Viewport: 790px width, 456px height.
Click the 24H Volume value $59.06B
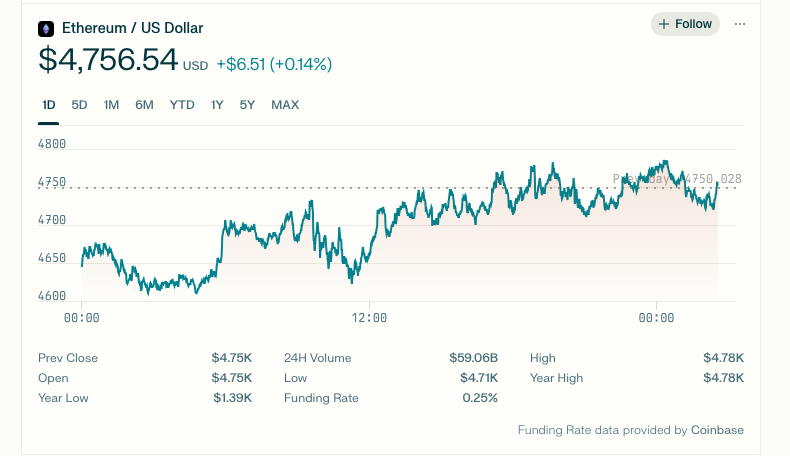473,358
